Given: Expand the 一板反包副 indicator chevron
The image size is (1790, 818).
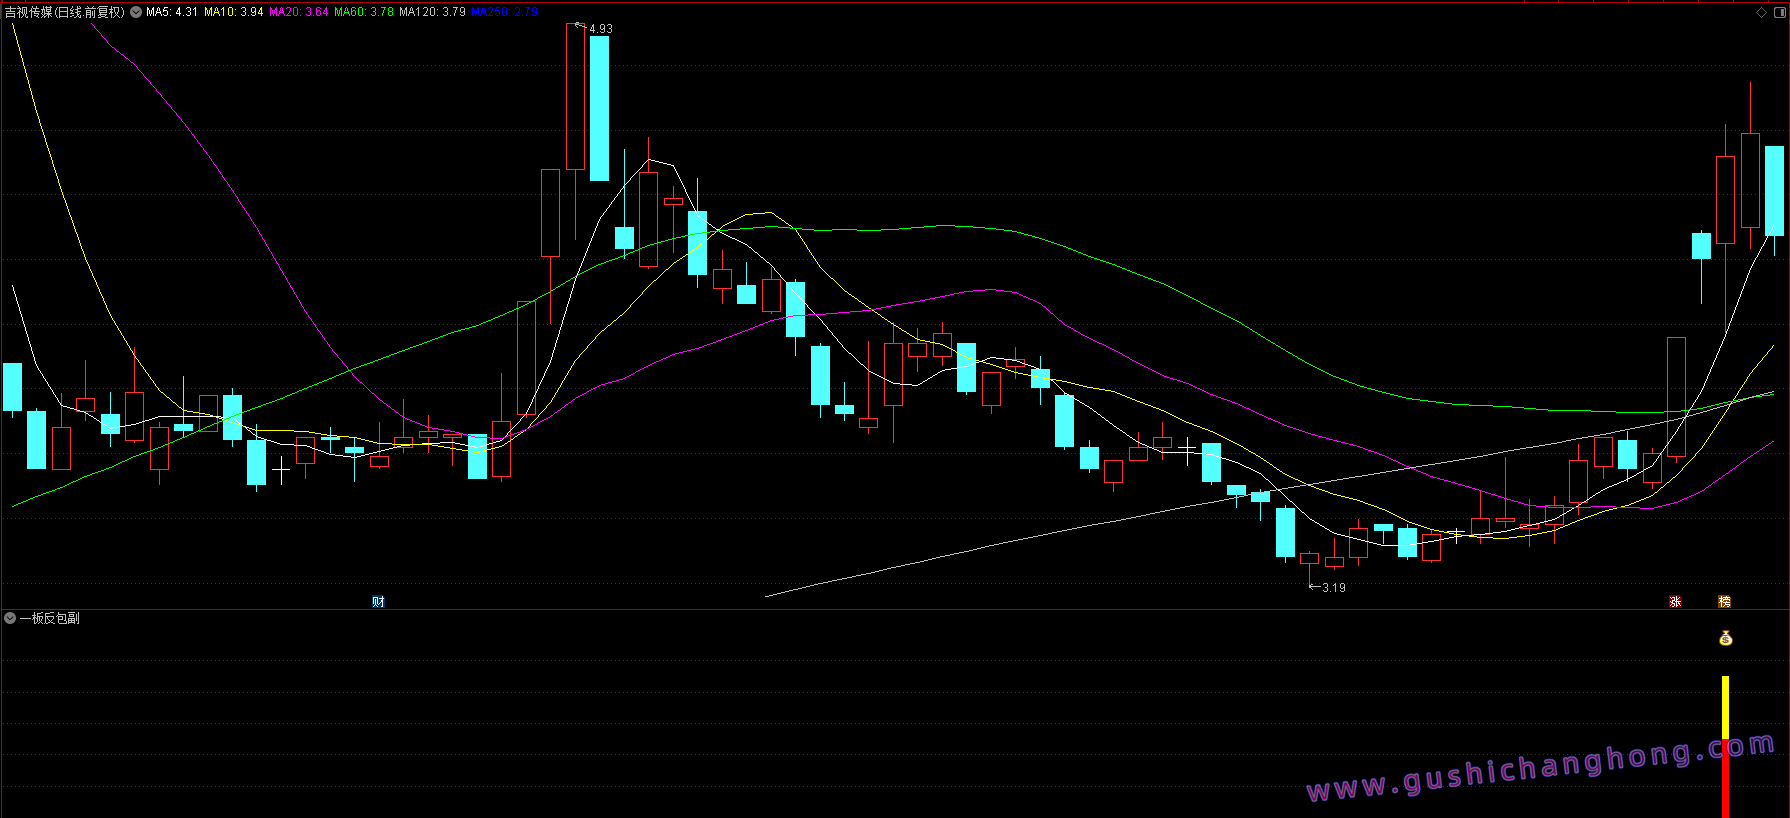Looking at the screenshot, I should click(x=10, y=618).
